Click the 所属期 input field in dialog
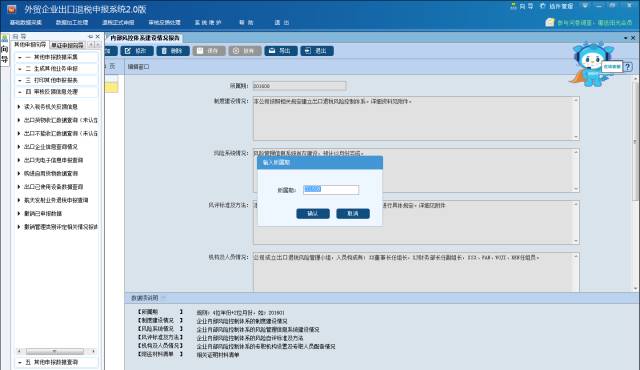 tap(331, 190)
